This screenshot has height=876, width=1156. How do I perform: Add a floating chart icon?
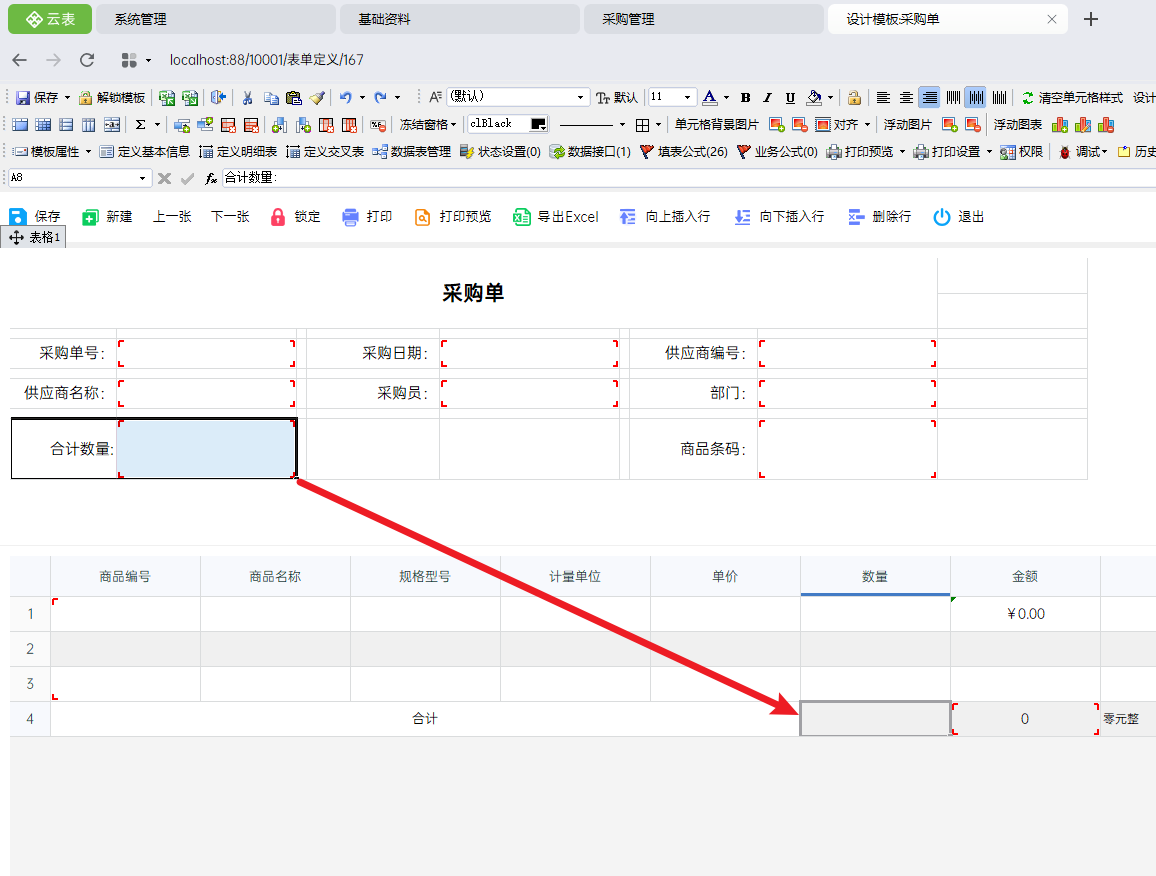click(x=1059, y=125)
